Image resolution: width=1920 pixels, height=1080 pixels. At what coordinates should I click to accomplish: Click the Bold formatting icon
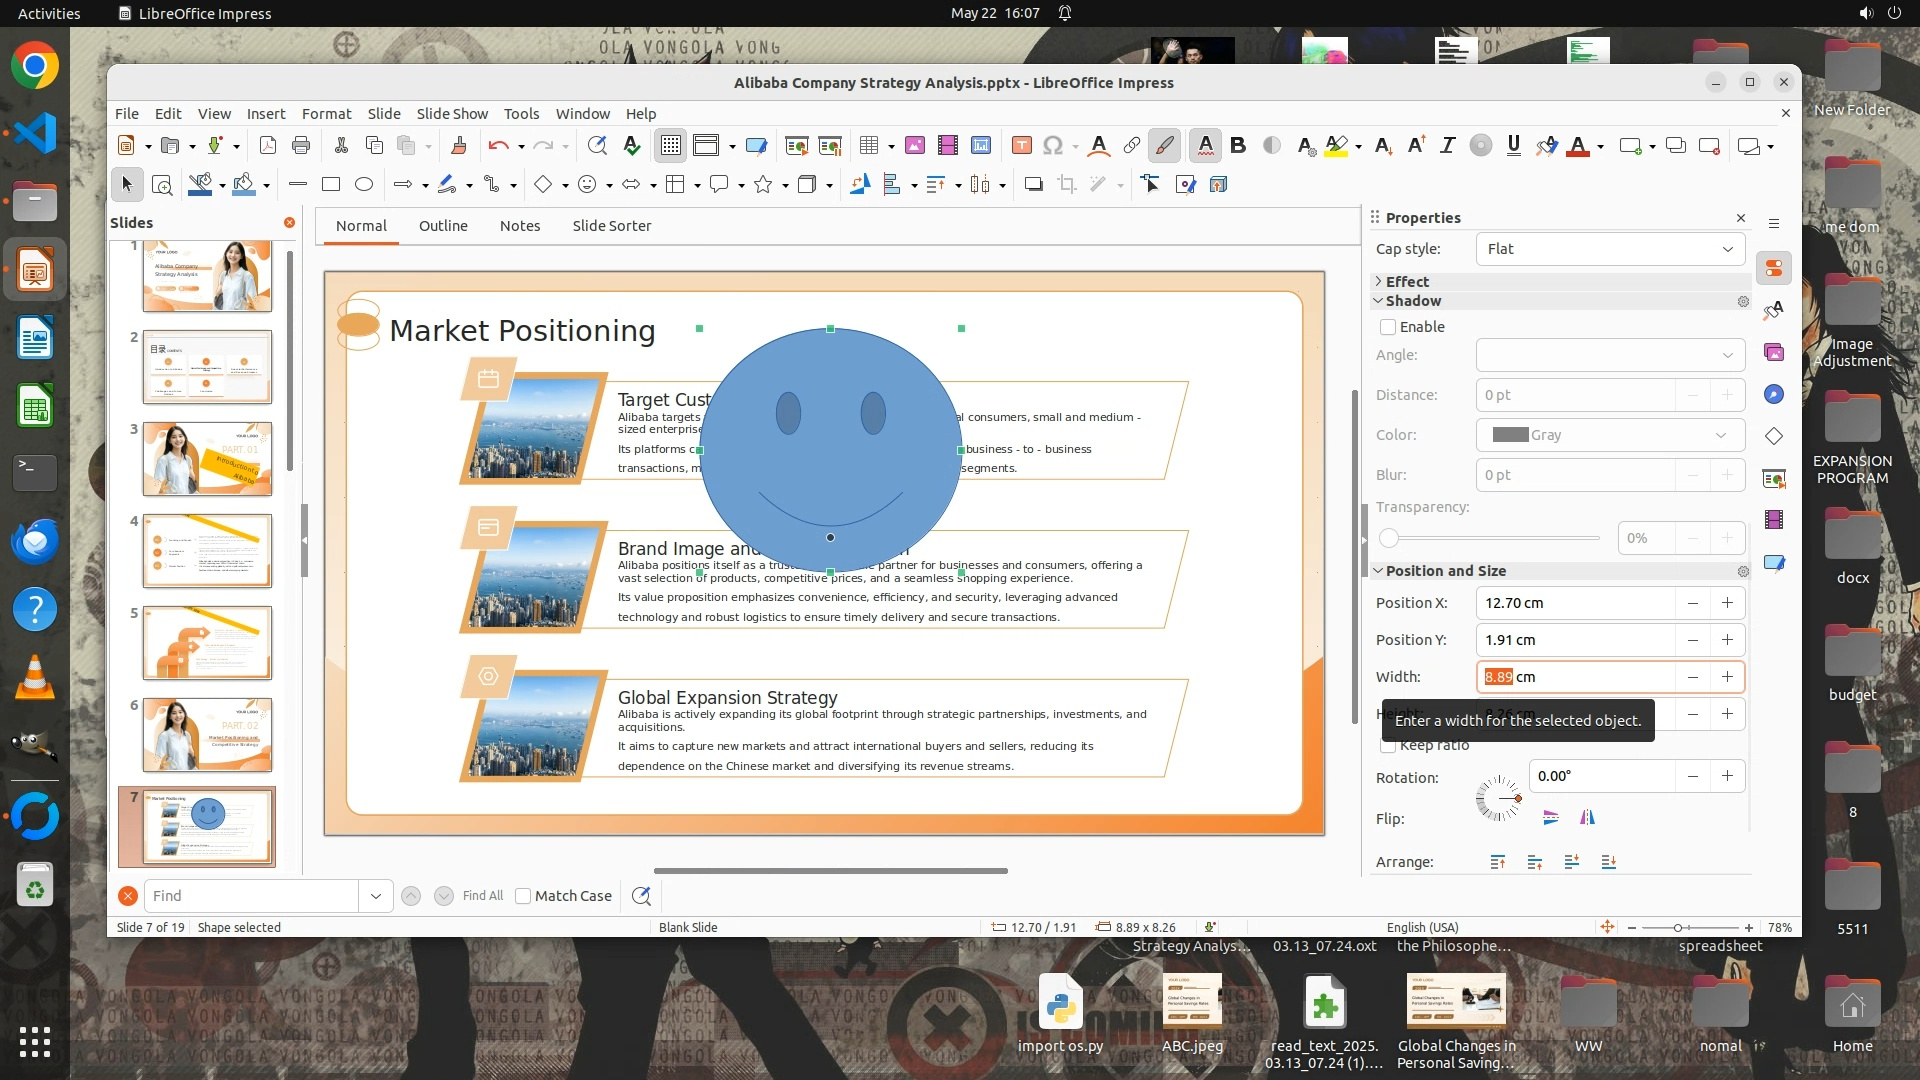click(x=1238, y=146)
